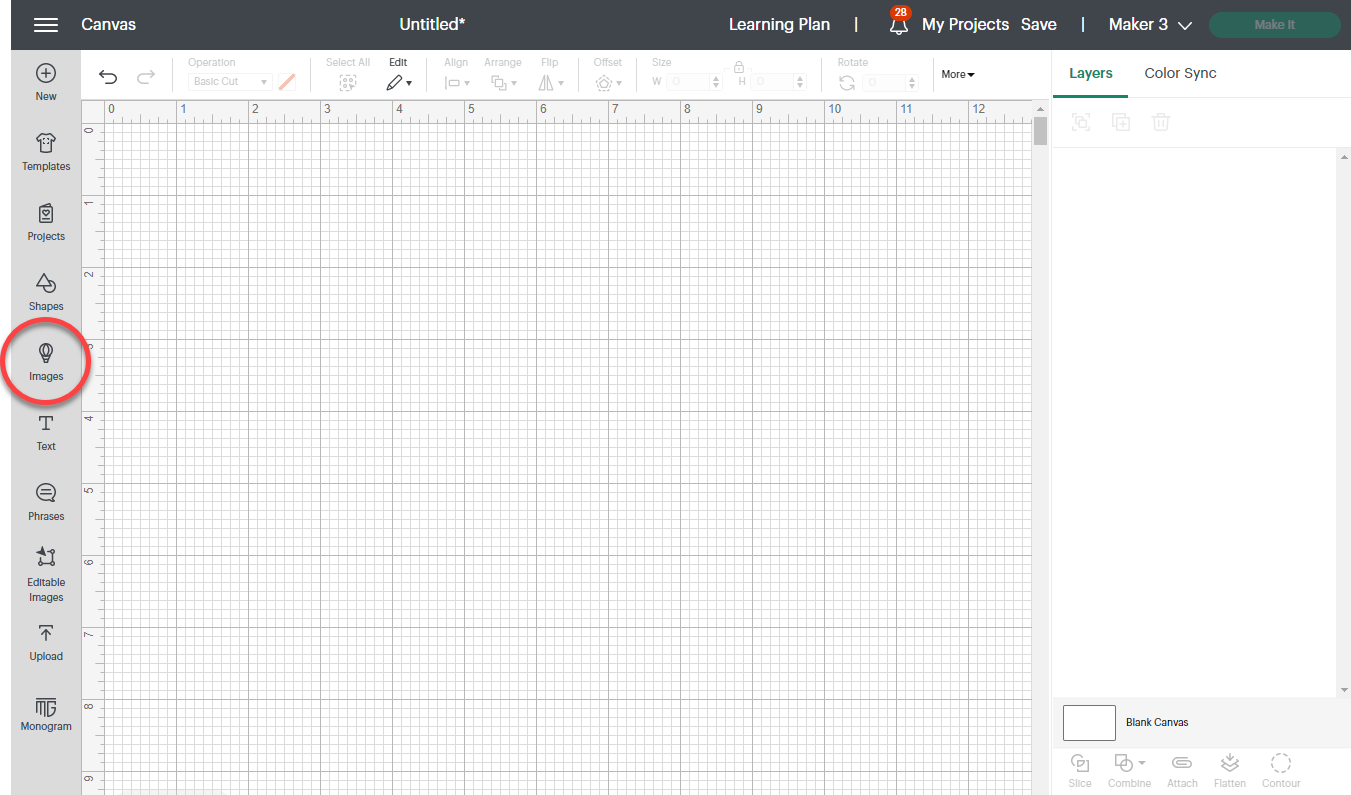Viewport: 1351px width, 795px height.
Task: Expand the Maker 3 machine dropdown
Action: pyautogui.click(x=1150, y=25)
